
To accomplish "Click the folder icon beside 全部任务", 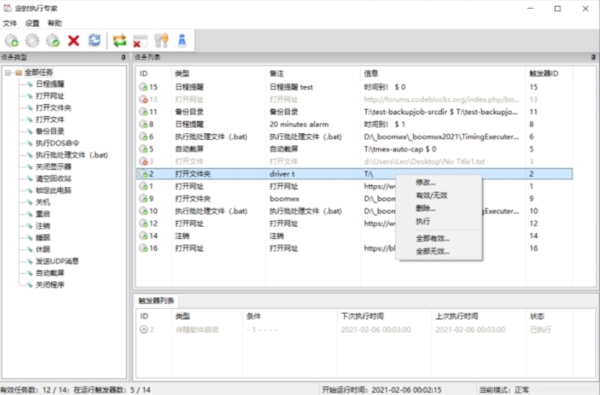I will coord(18,72).
